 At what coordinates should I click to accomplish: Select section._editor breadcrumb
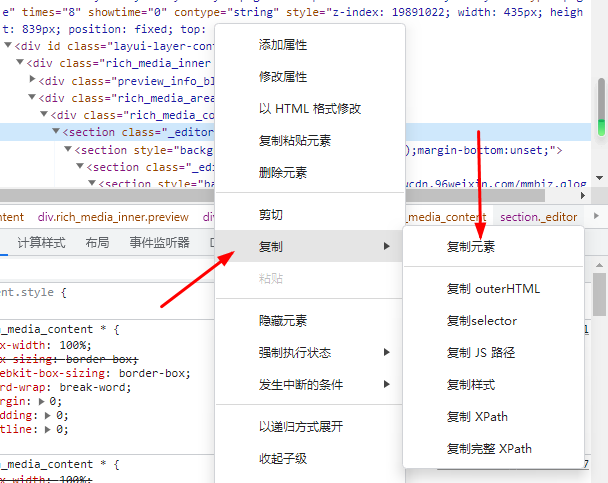(539, 217)
